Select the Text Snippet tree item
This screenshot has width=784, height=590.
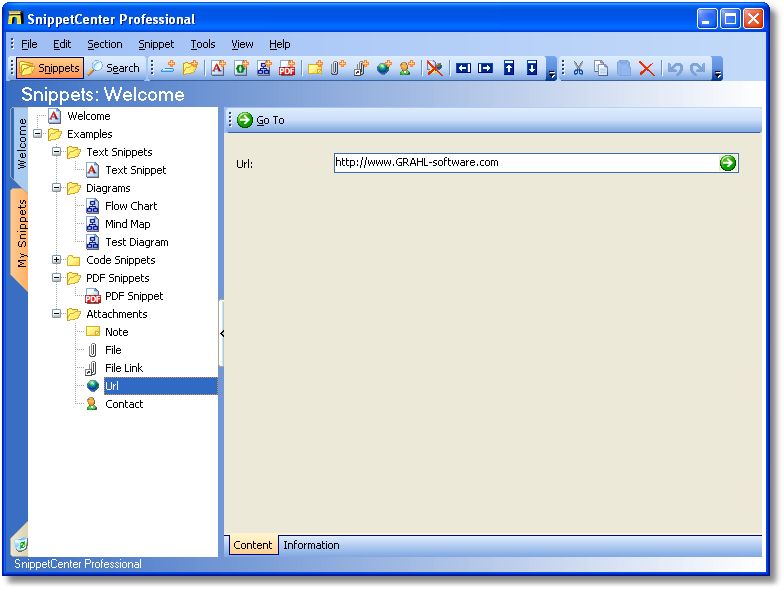(136, 170)
